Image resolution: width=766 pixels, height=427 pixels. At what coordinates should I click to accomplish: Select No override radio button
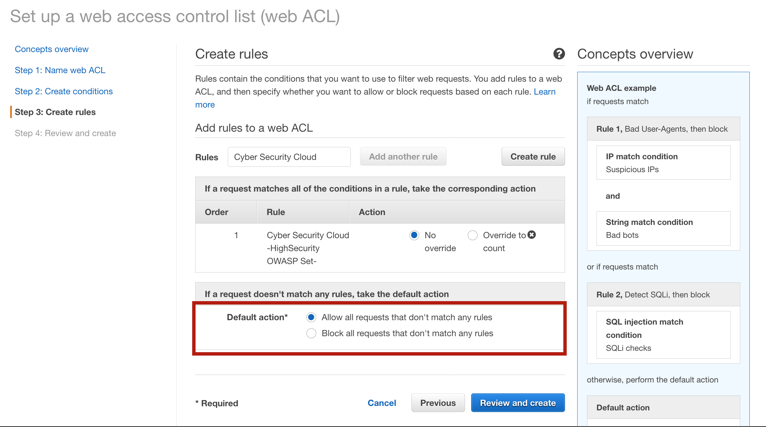[414, 235]
